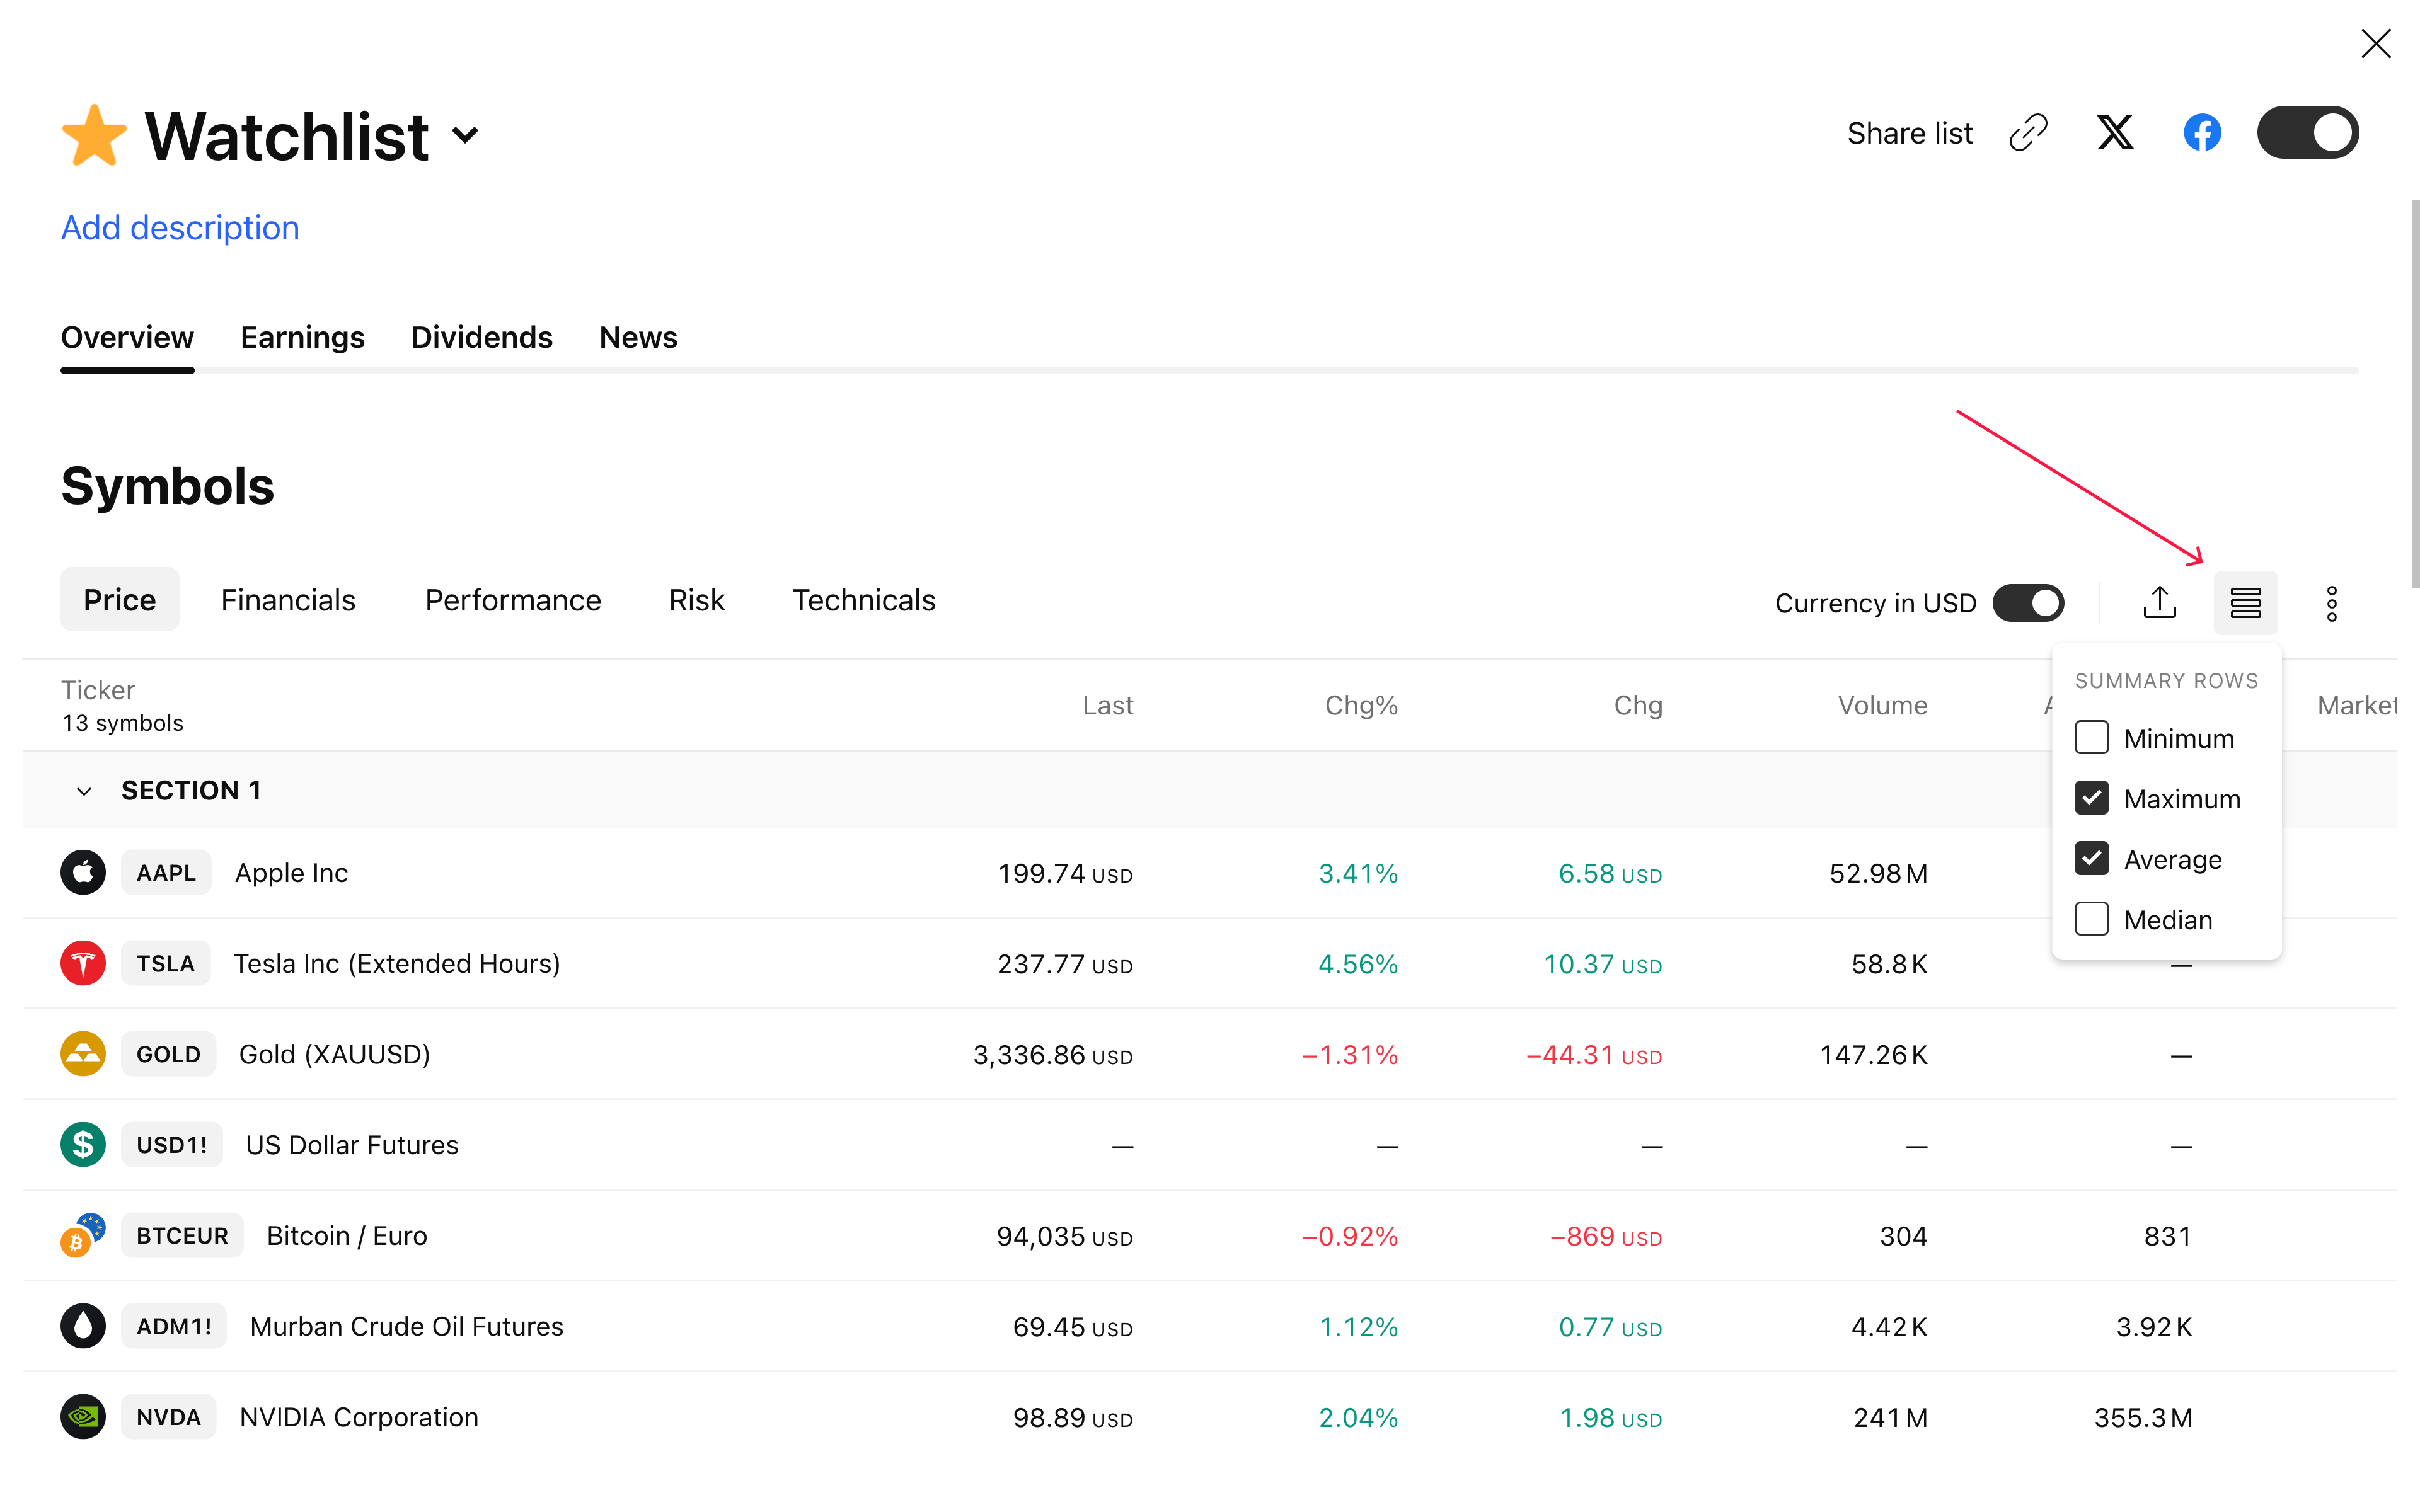Click the summary rows icon button
2420x1512 pixels.
2245,602
